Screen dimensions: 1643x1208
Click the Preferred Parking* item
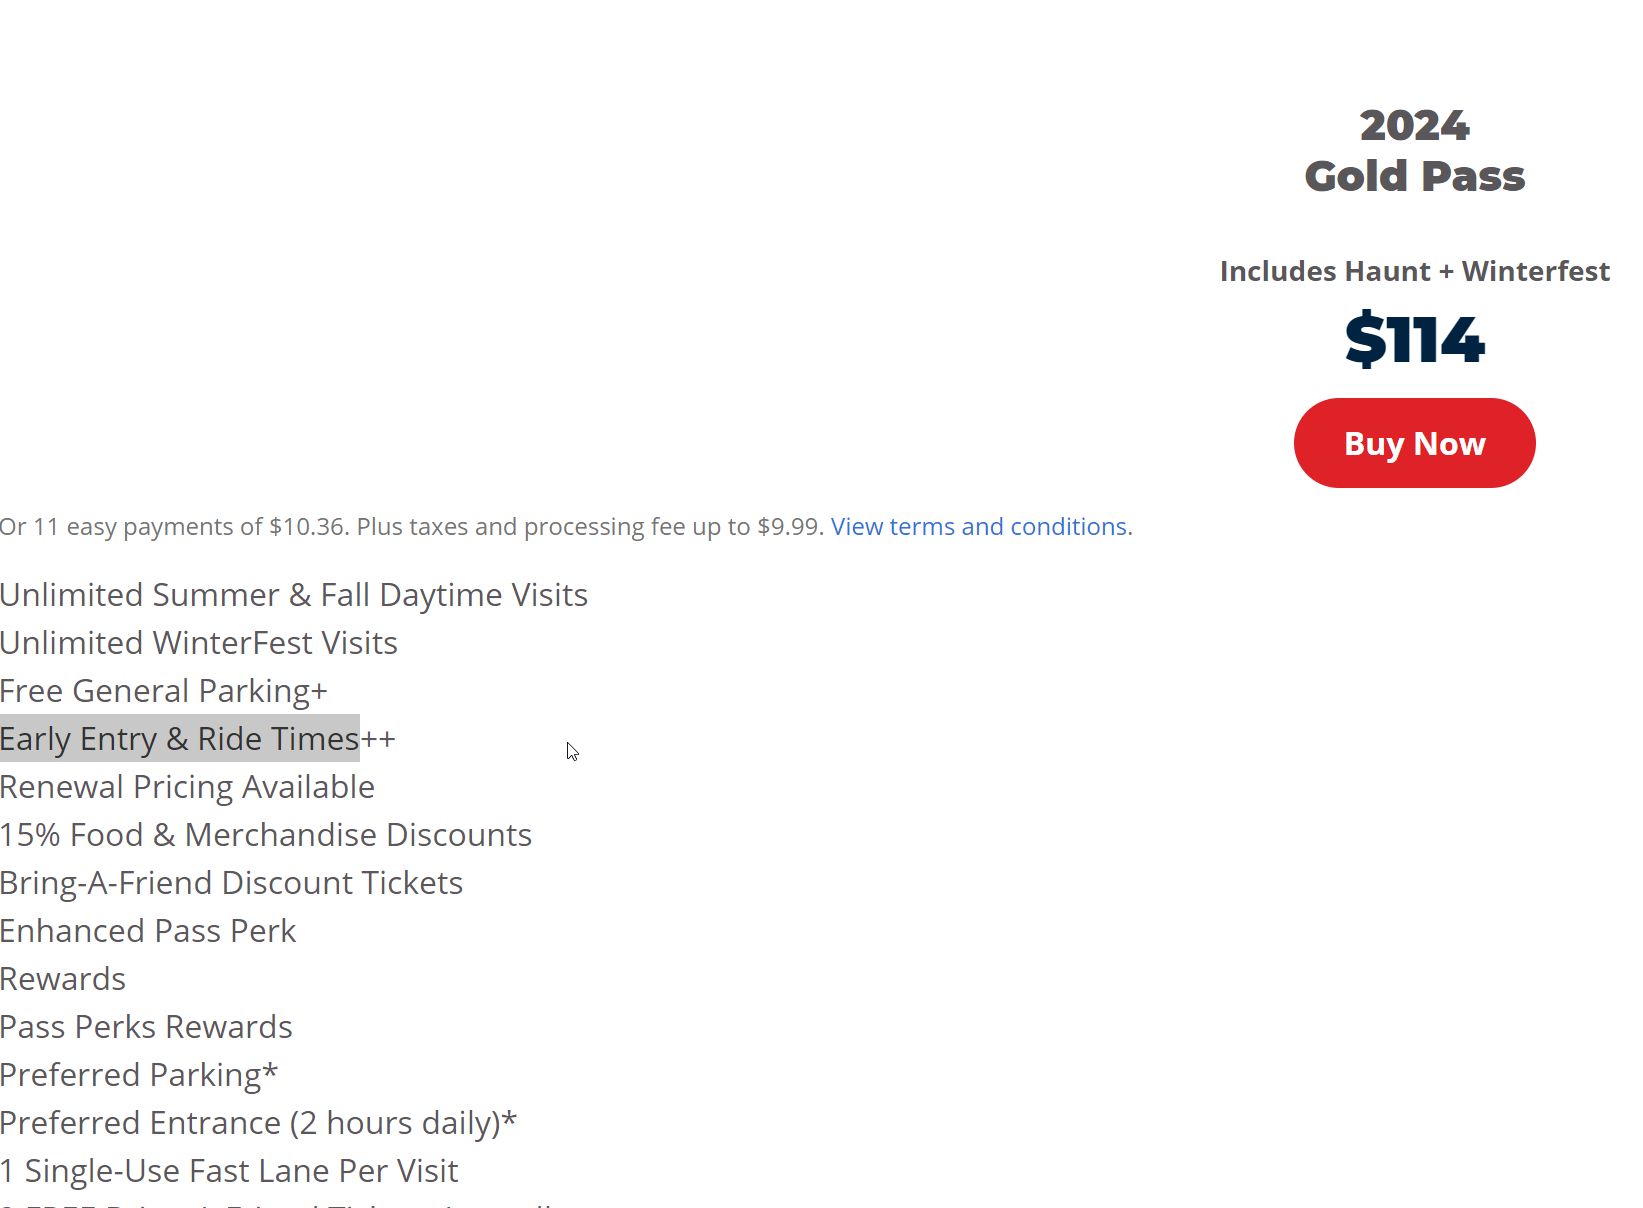(x=139, y=1075)
